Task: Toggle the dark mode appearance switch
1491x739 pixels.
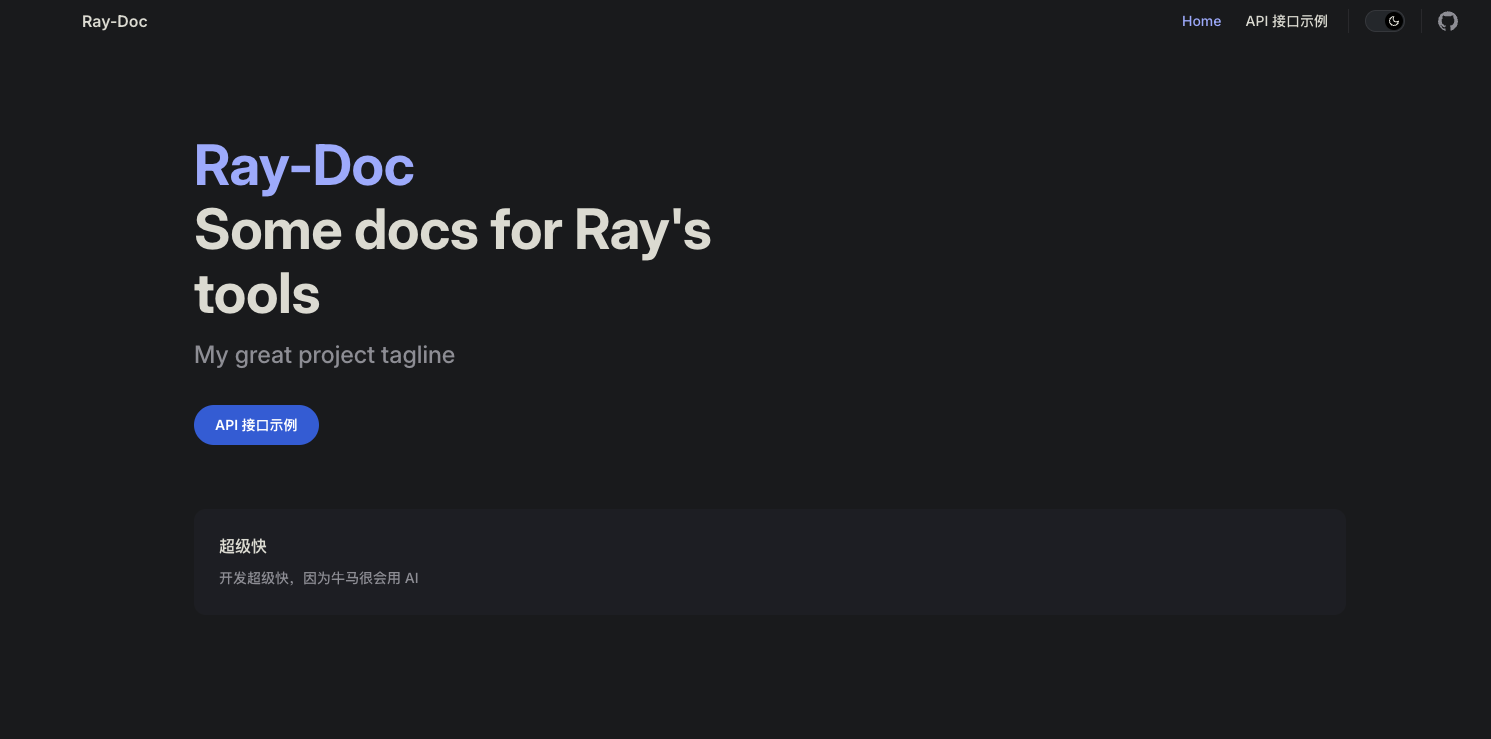Action: point(1385,21)
